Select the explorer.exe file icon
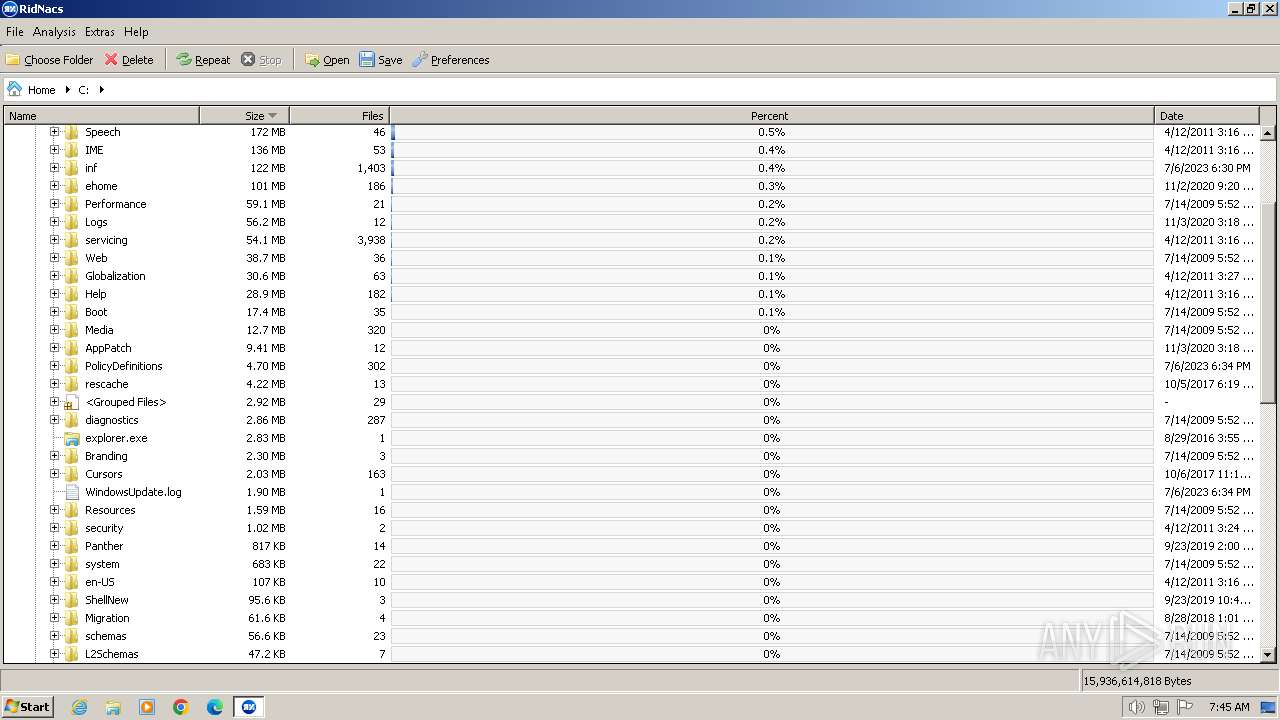1280x720 pixels. click(x=71, y=438)
